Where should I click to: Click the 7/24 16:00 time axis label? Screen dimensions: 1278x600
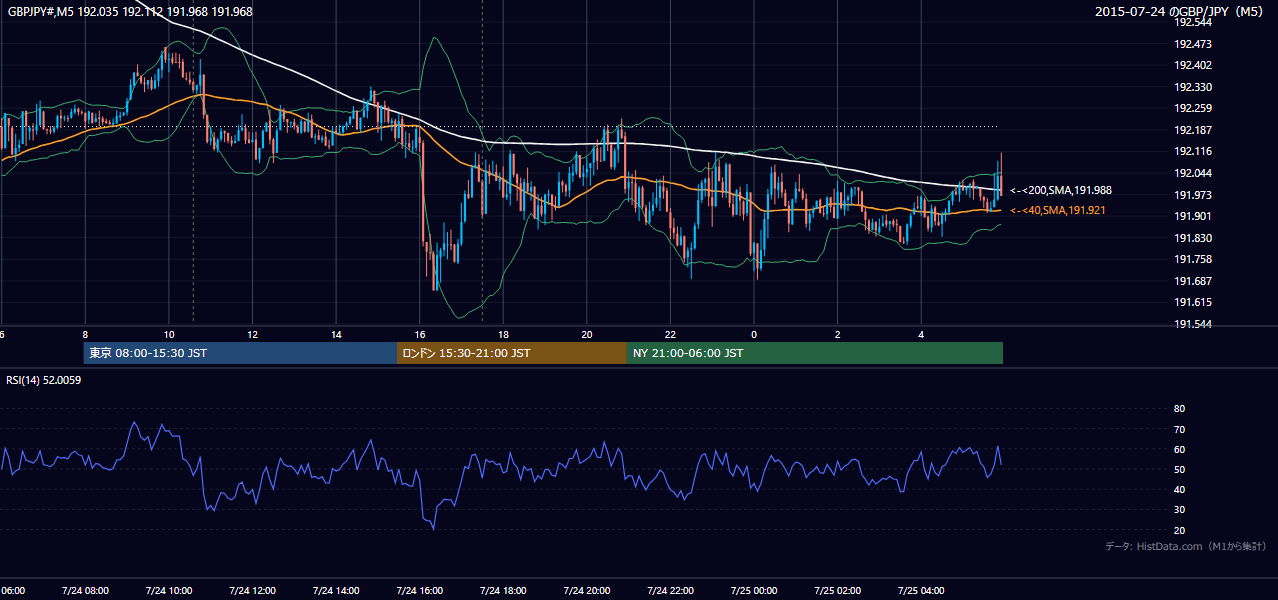[x=419, y=590]
